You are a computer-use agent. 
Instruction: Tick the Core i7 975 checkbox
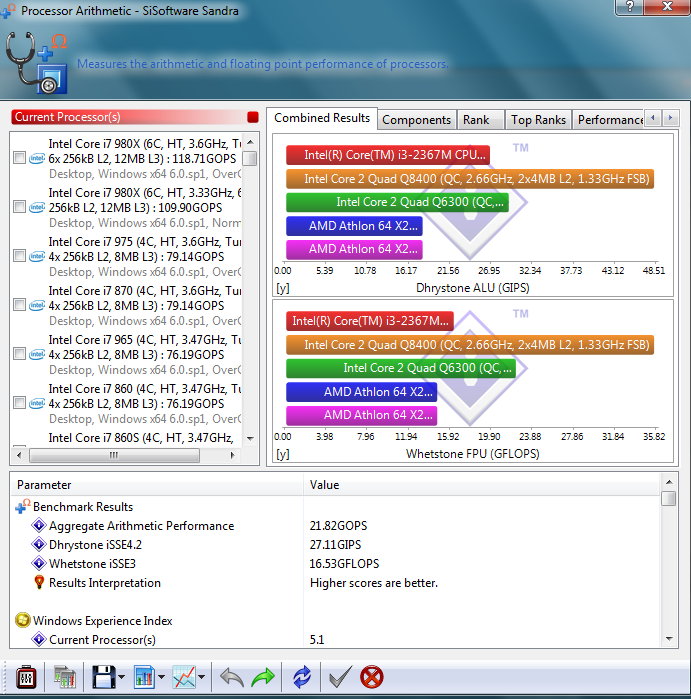tap(19, 256)
